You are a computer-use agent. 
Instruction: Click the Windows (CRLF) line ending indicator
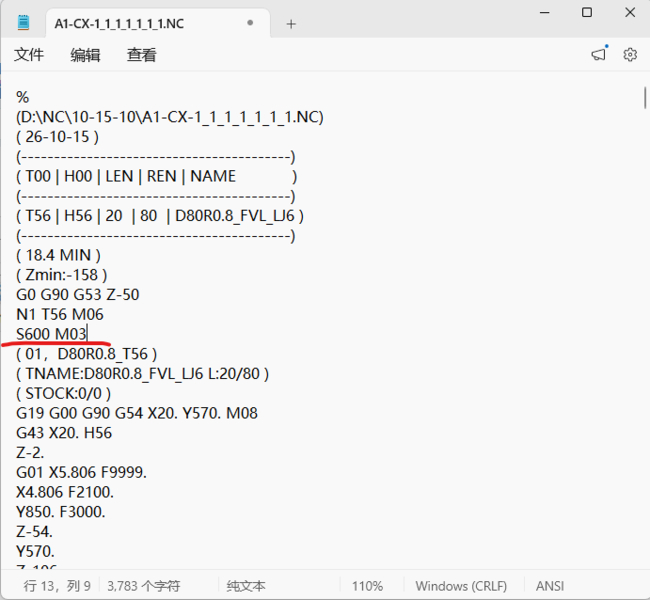tap(461, 586)
